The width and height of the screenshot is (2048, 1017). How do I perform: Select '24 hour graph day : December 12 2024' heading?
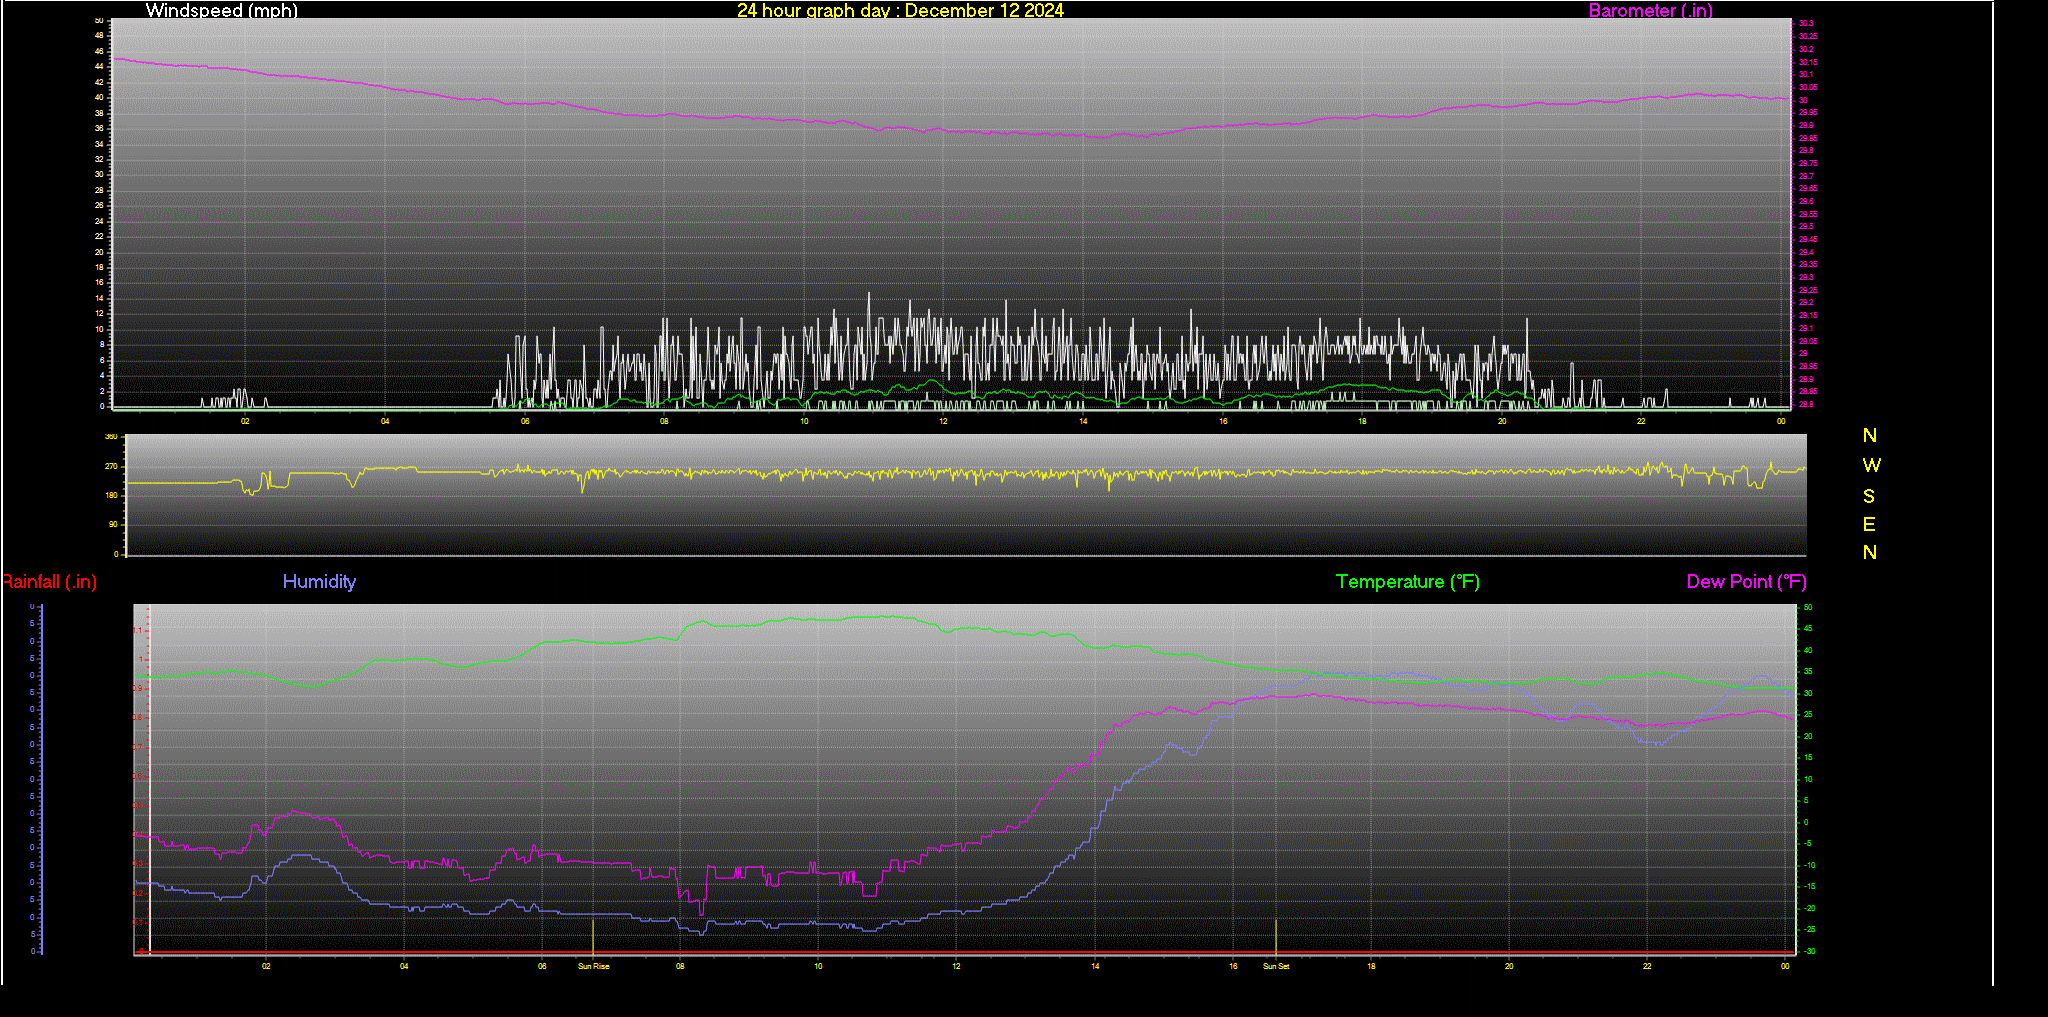click(x=900, y=11)
